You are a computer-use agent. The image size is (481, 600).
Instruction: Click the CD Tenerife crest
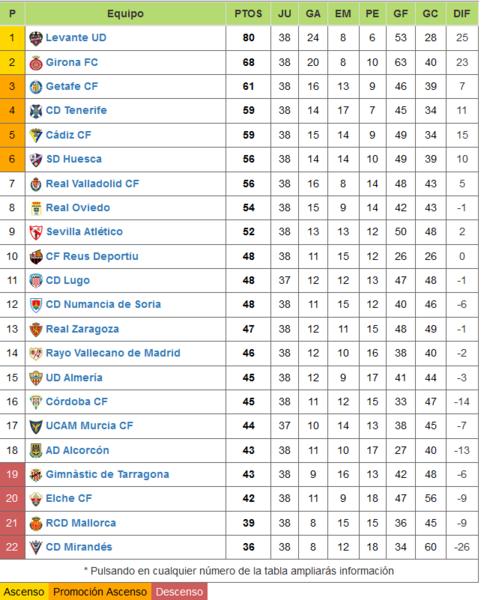pos(36,111)
